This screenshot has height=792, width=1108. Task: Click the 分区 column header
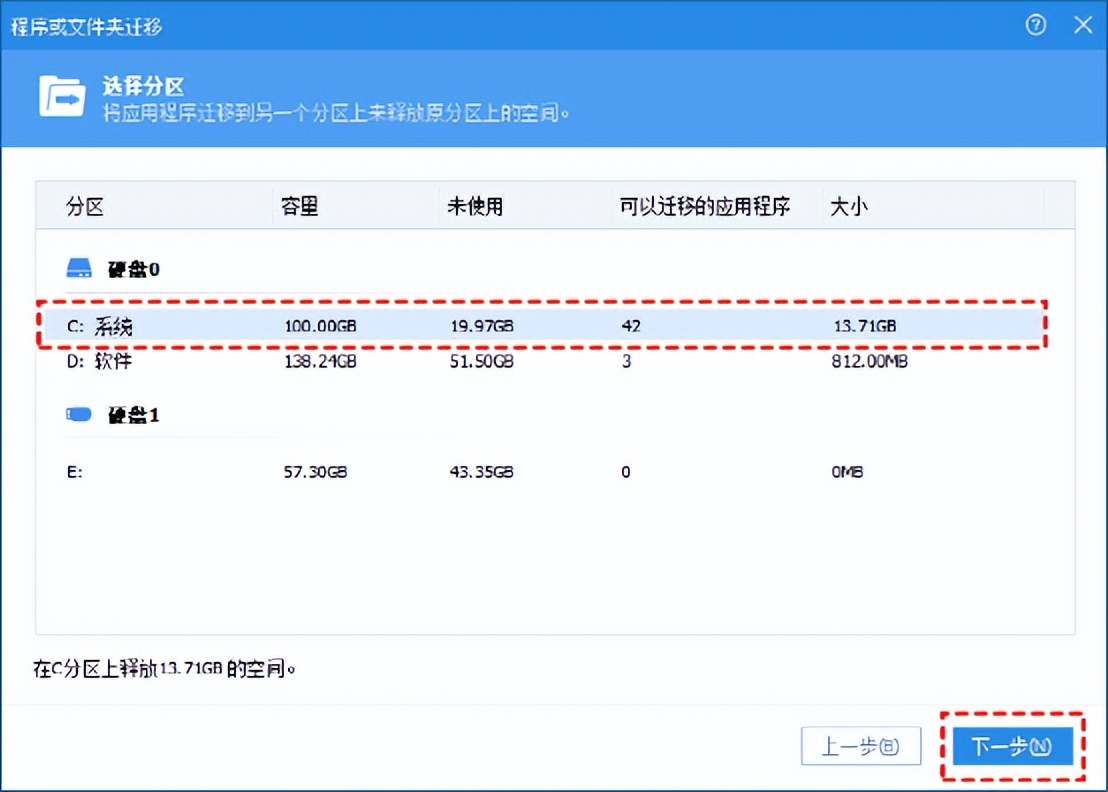85,205
